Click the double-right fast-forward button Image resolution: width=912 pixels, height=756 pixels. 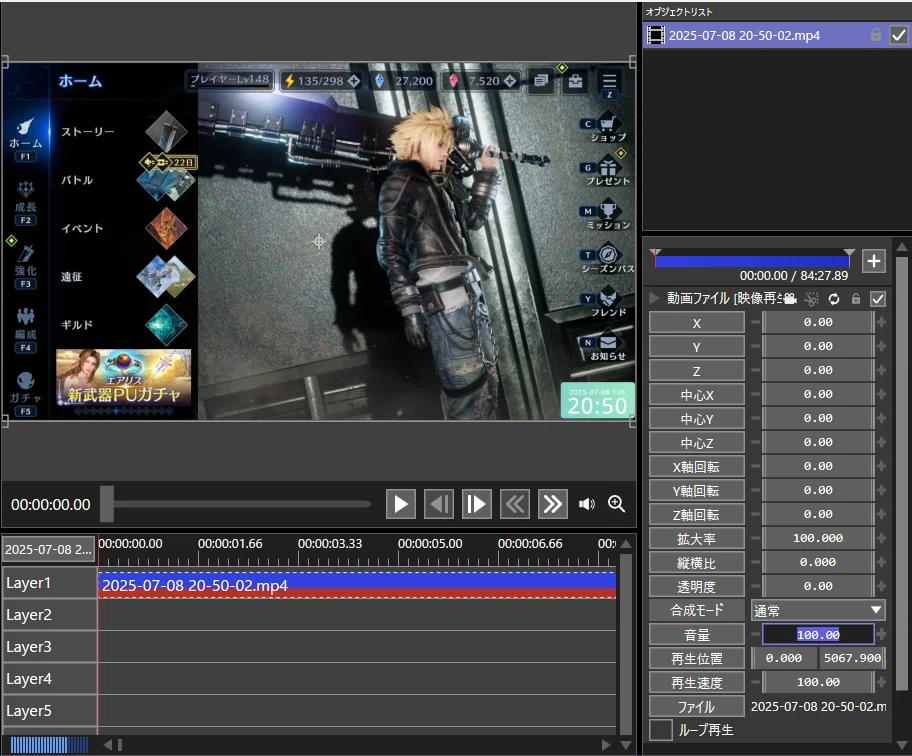tap(553, 504)
